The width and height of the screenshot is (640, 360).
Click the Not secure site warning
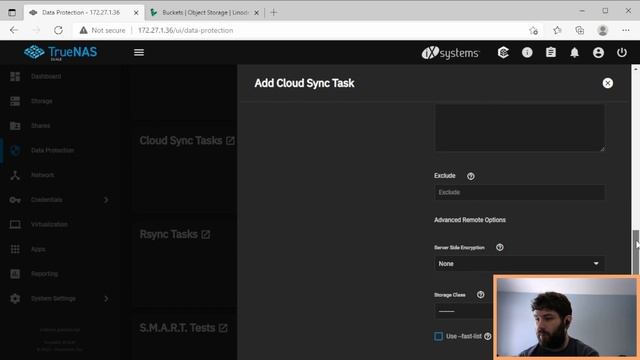[x=102, y=30]
